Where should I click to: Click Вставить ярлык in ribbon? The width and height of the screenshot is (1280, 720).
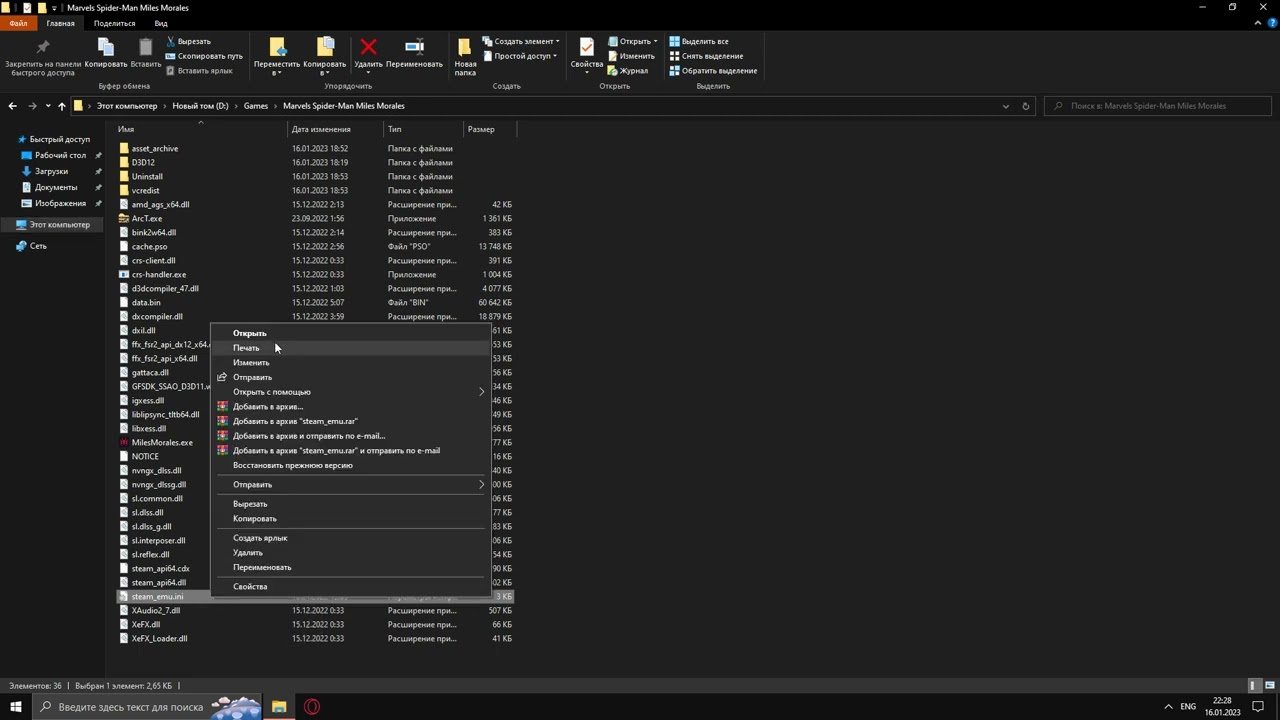coord(199,71)
